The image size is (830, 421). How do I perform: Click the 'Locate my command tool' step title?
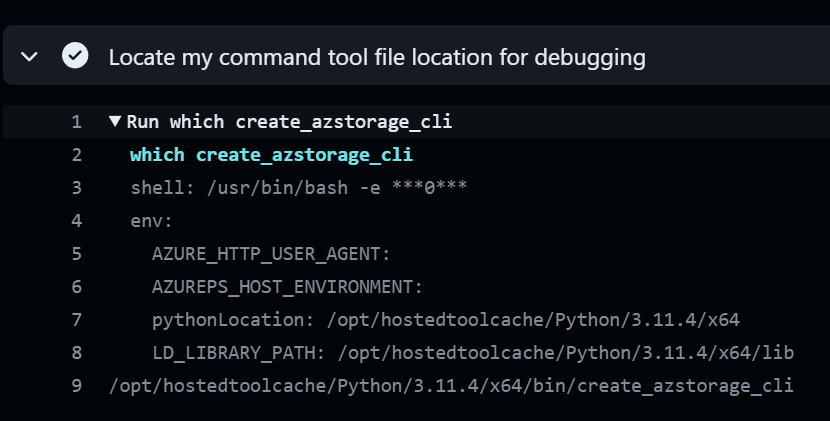[x=376, y=57]
